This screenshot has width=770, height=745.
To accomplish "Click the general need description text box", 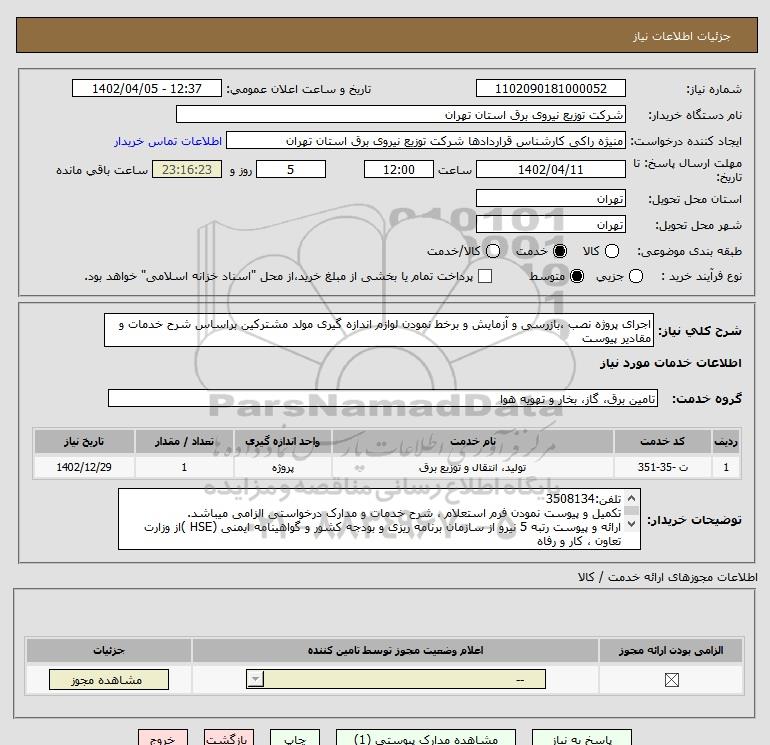I will coord(379,331).
